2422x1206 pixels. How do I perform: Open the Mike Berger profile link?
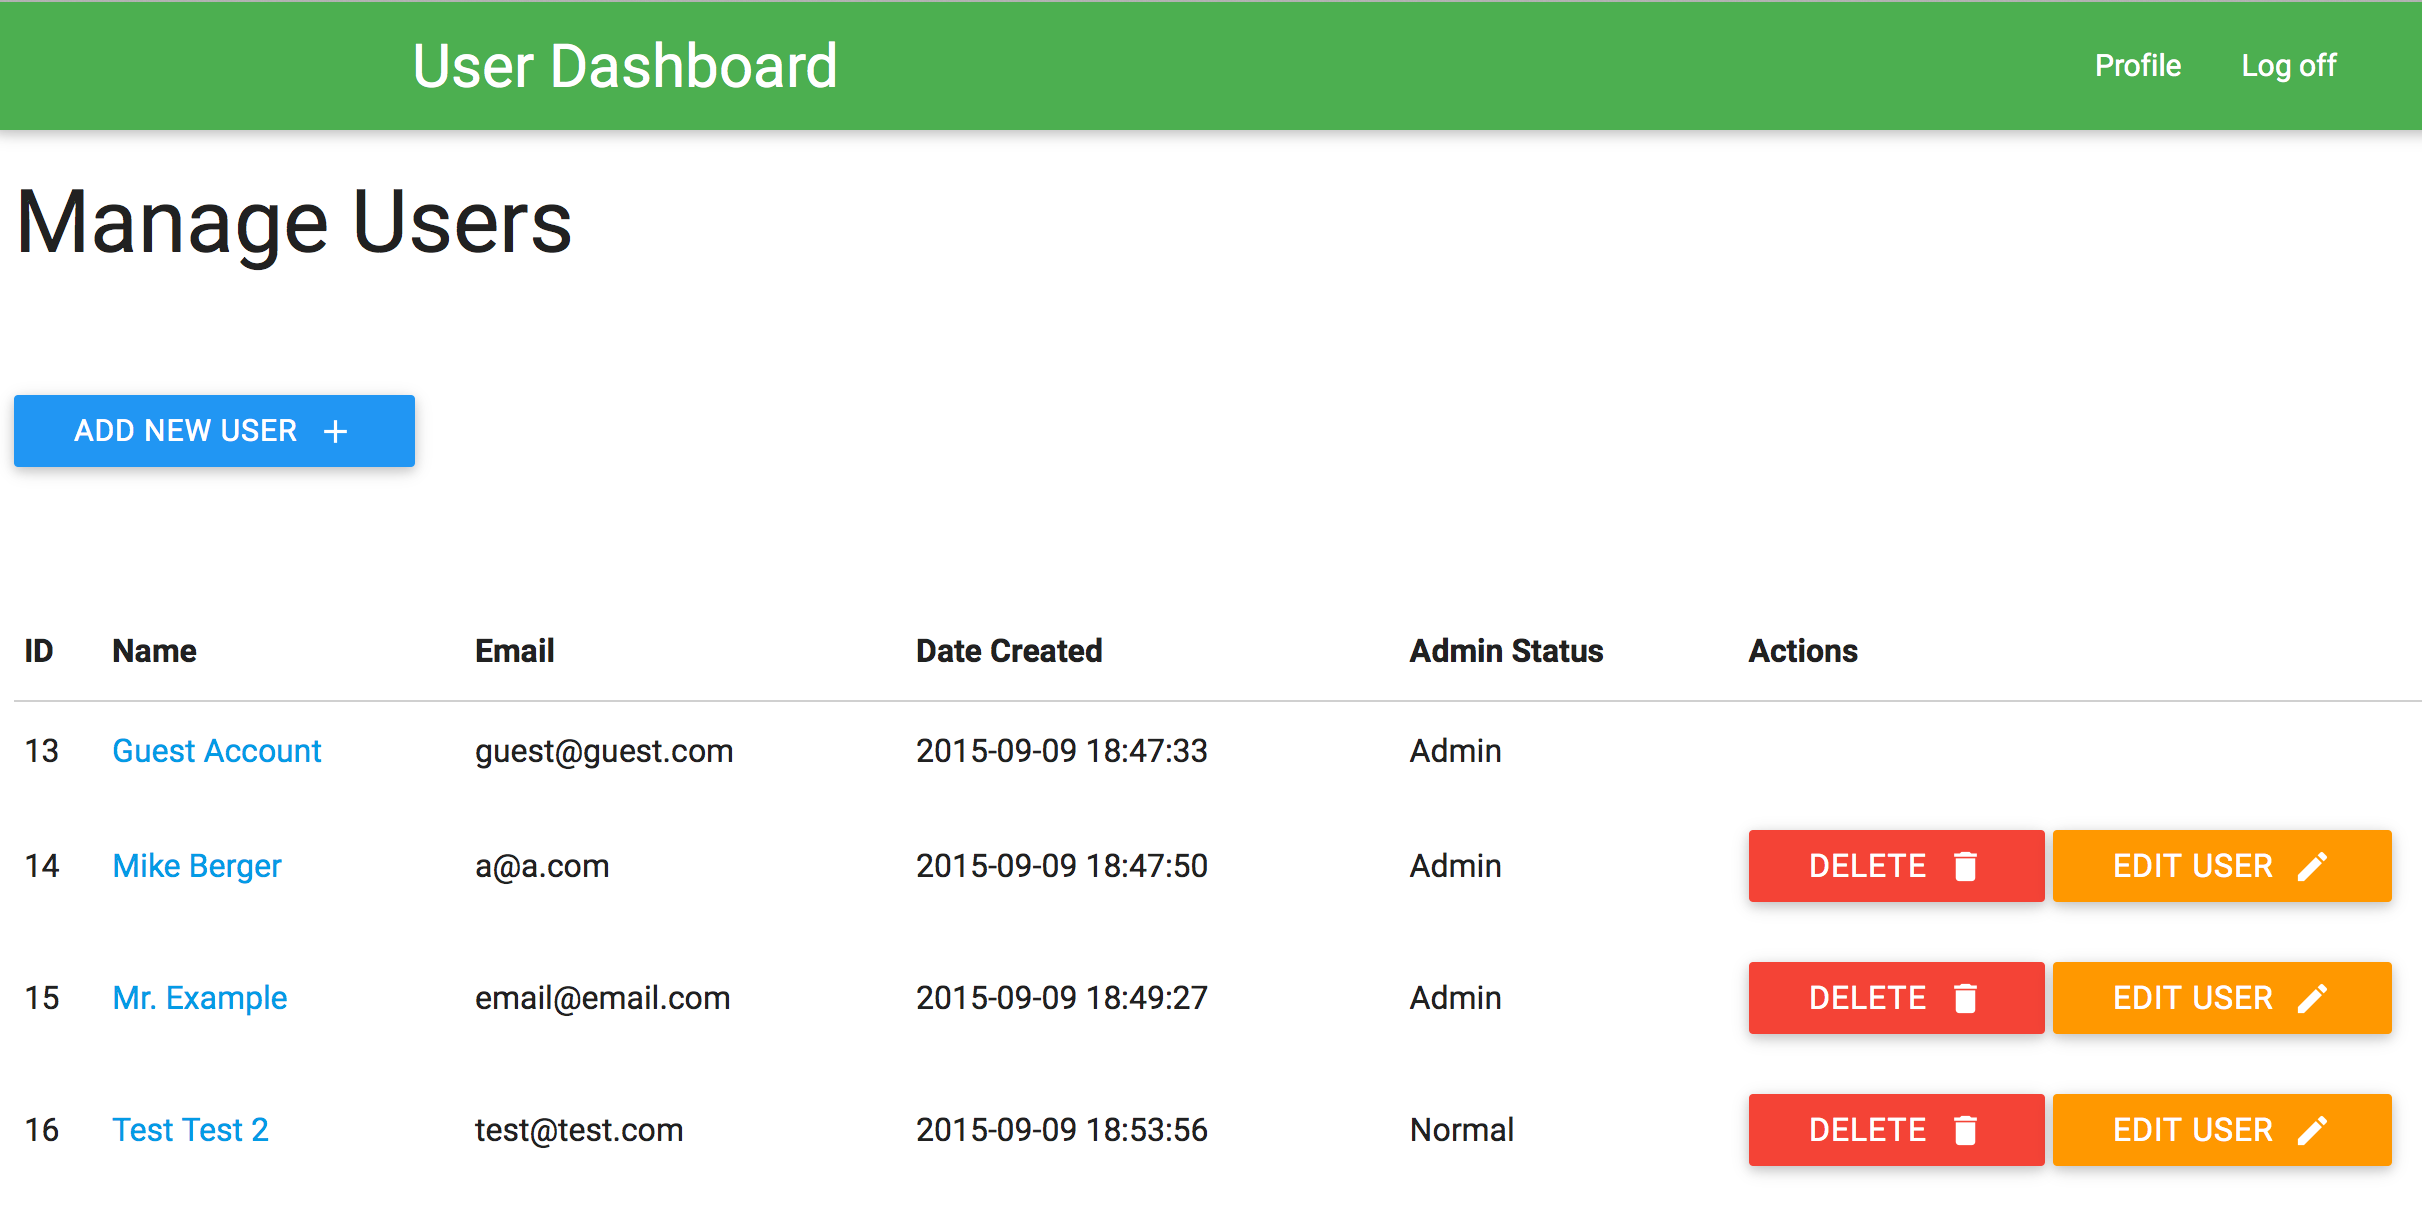click(197, 866)
